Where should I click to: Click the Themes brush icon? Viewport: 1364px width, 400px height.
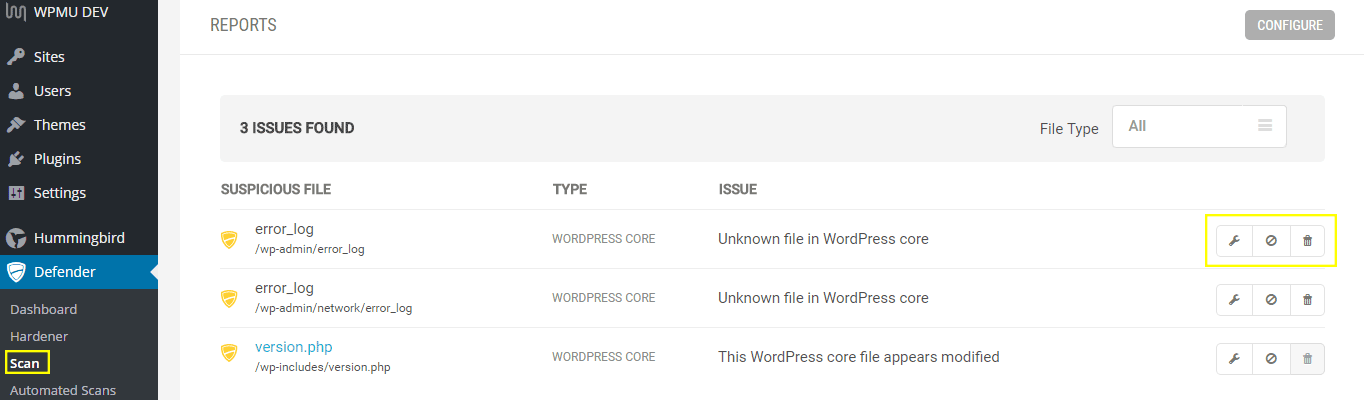(16, 125)
